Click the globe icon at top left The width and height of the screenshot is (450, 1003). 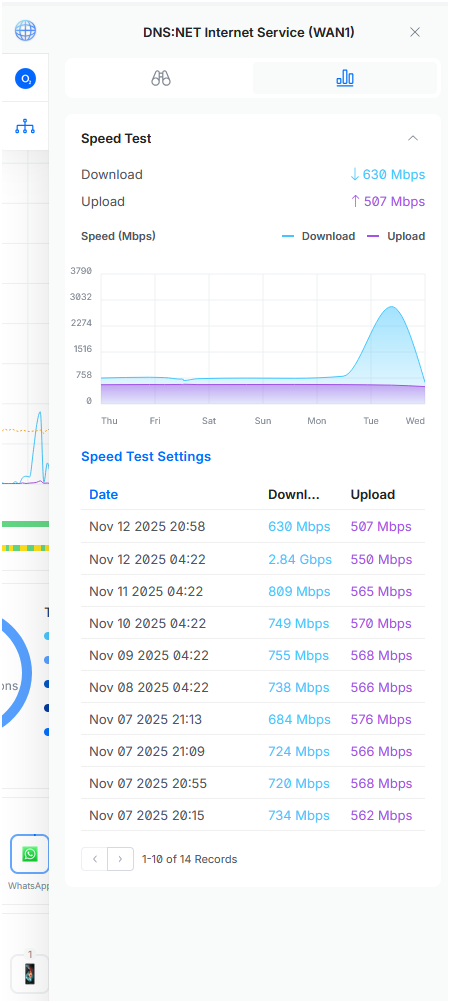(26, 30)
